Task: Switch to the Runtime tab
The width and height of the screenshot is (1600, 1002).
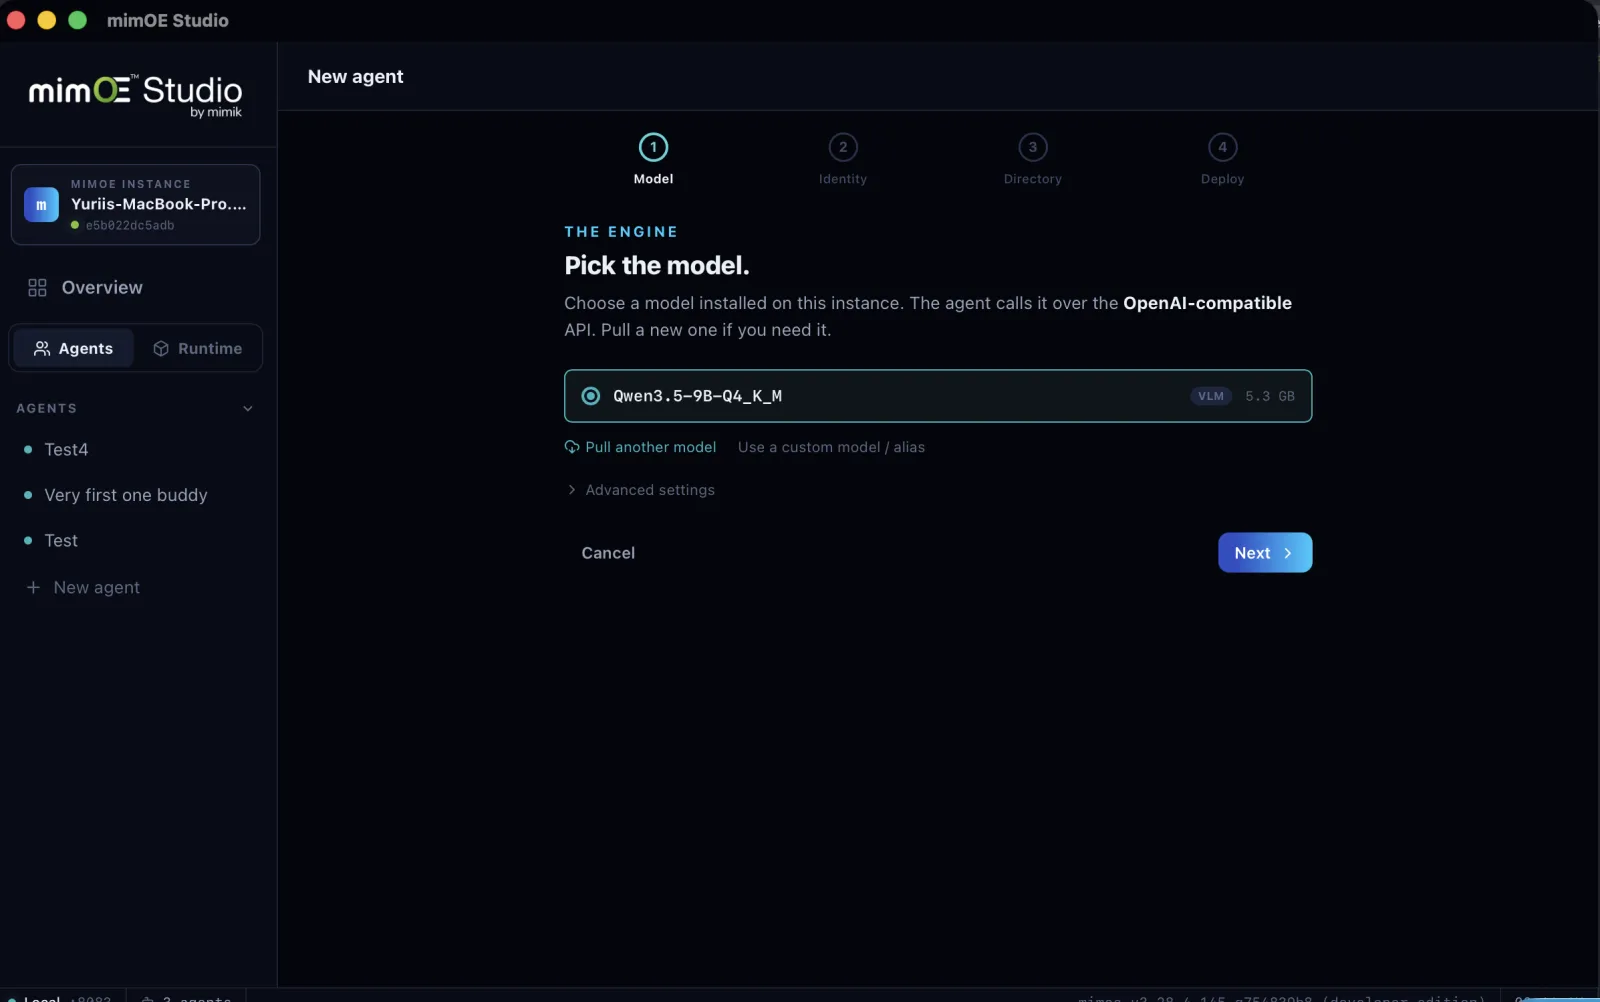Action: point(198,348)
